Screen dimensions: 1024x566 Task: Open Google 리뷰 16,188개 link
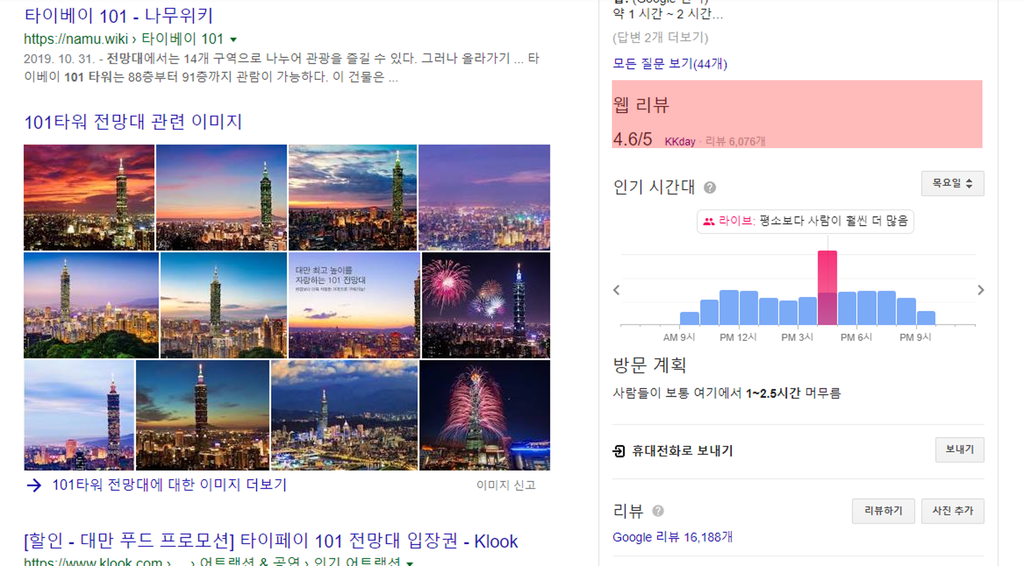tap(672, 537)
